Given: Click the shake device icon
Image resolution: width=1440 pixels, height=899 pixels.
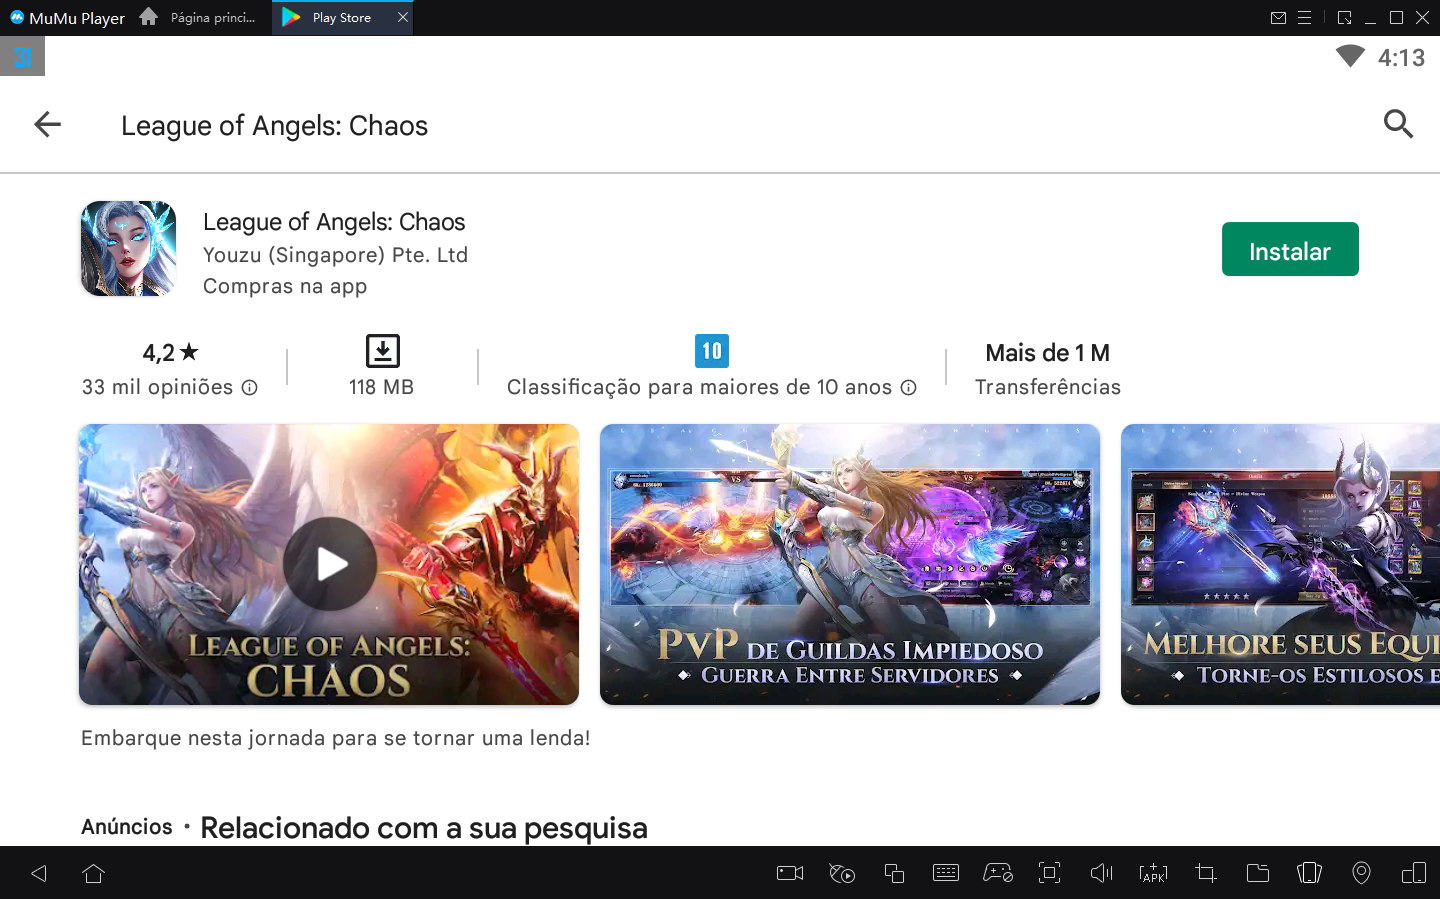Looking at the screenshot, I should (1309, 873).
